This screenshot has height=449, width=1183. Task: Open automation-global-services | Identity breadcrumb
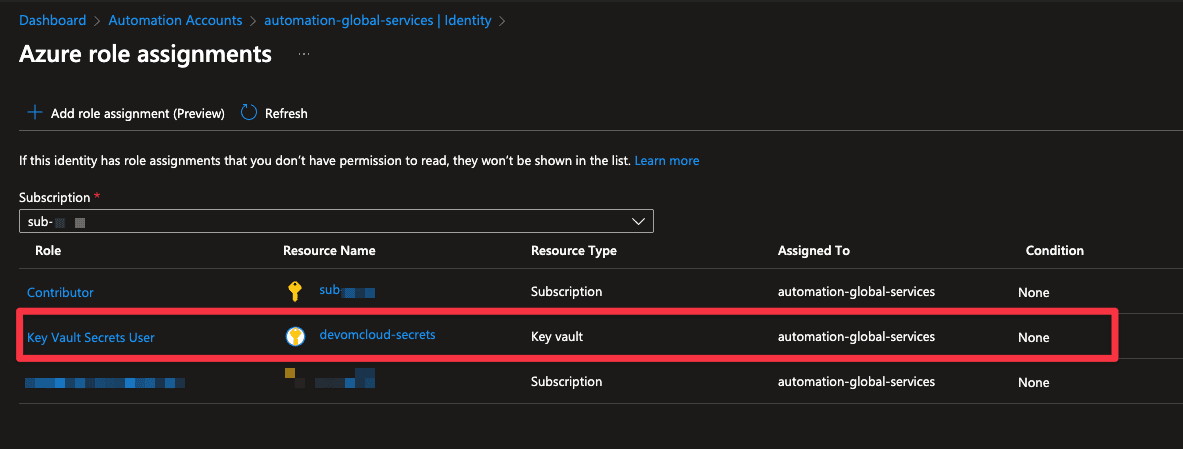pyautogui.click(x=378, y=20)
